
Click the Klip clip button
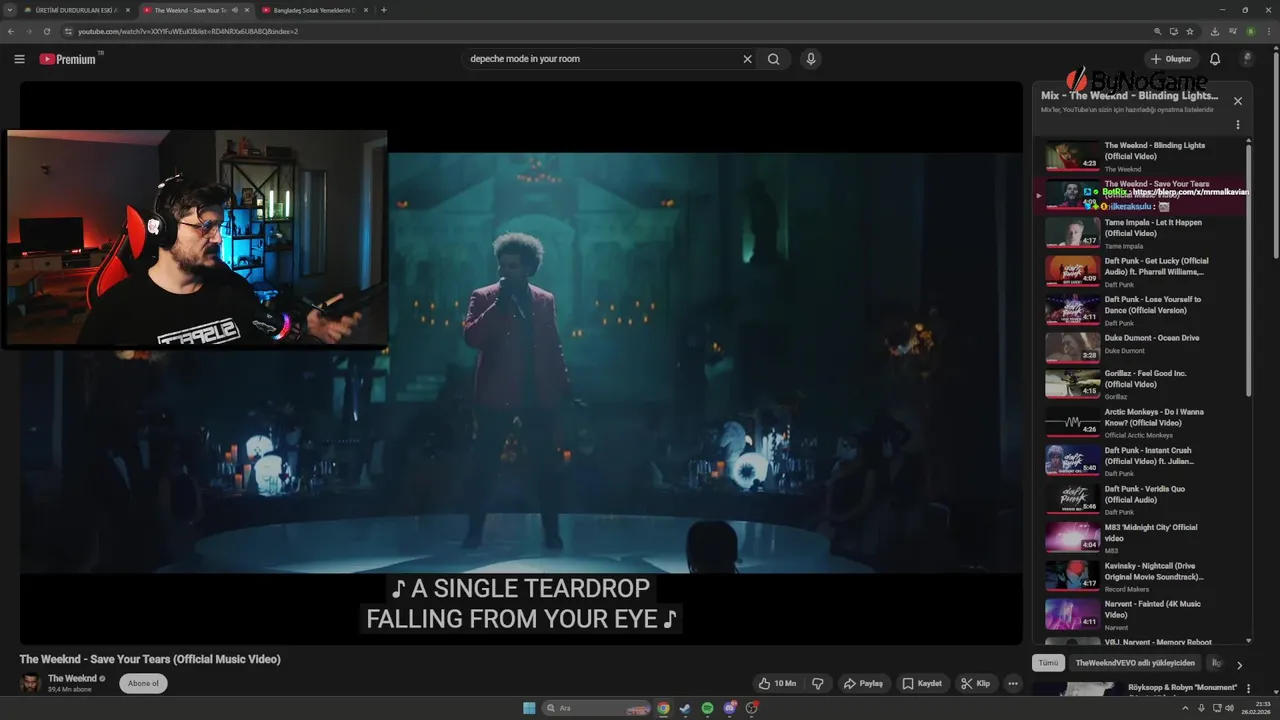[976, 684]
